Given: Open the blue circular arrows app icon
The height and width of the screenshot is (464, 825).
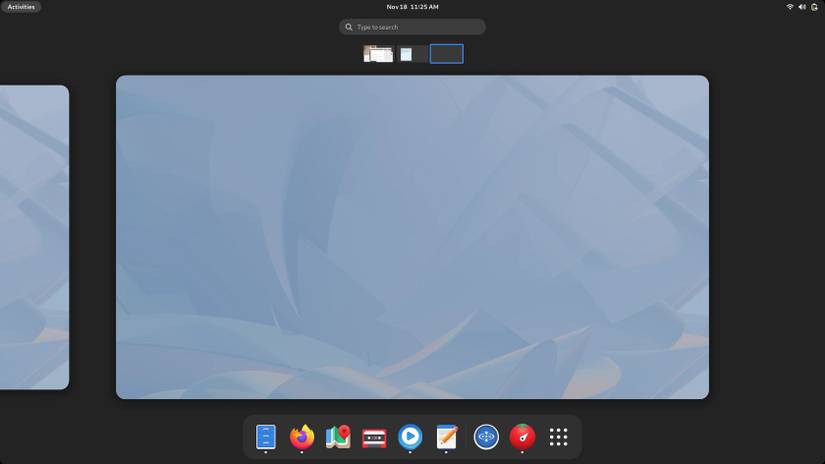Looking at the screenshot, I should coord(486,437).
